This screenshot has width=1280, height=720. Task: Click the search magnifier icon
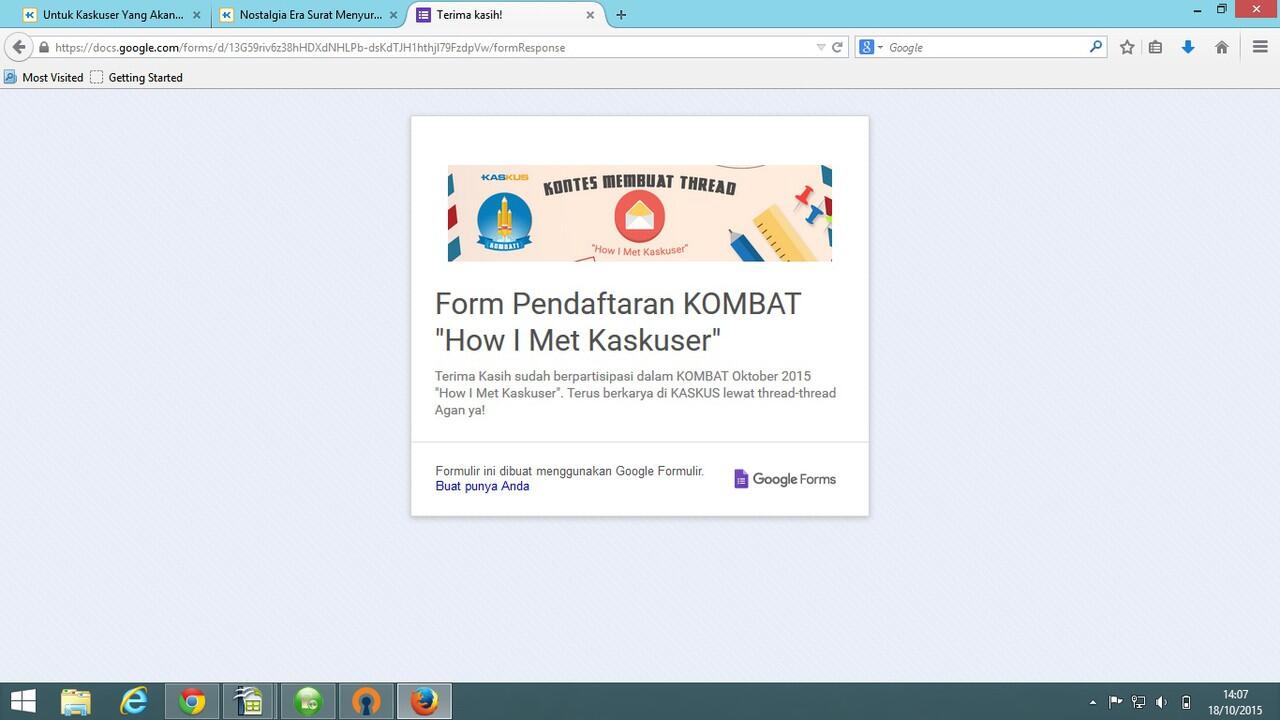(1096, 46)
